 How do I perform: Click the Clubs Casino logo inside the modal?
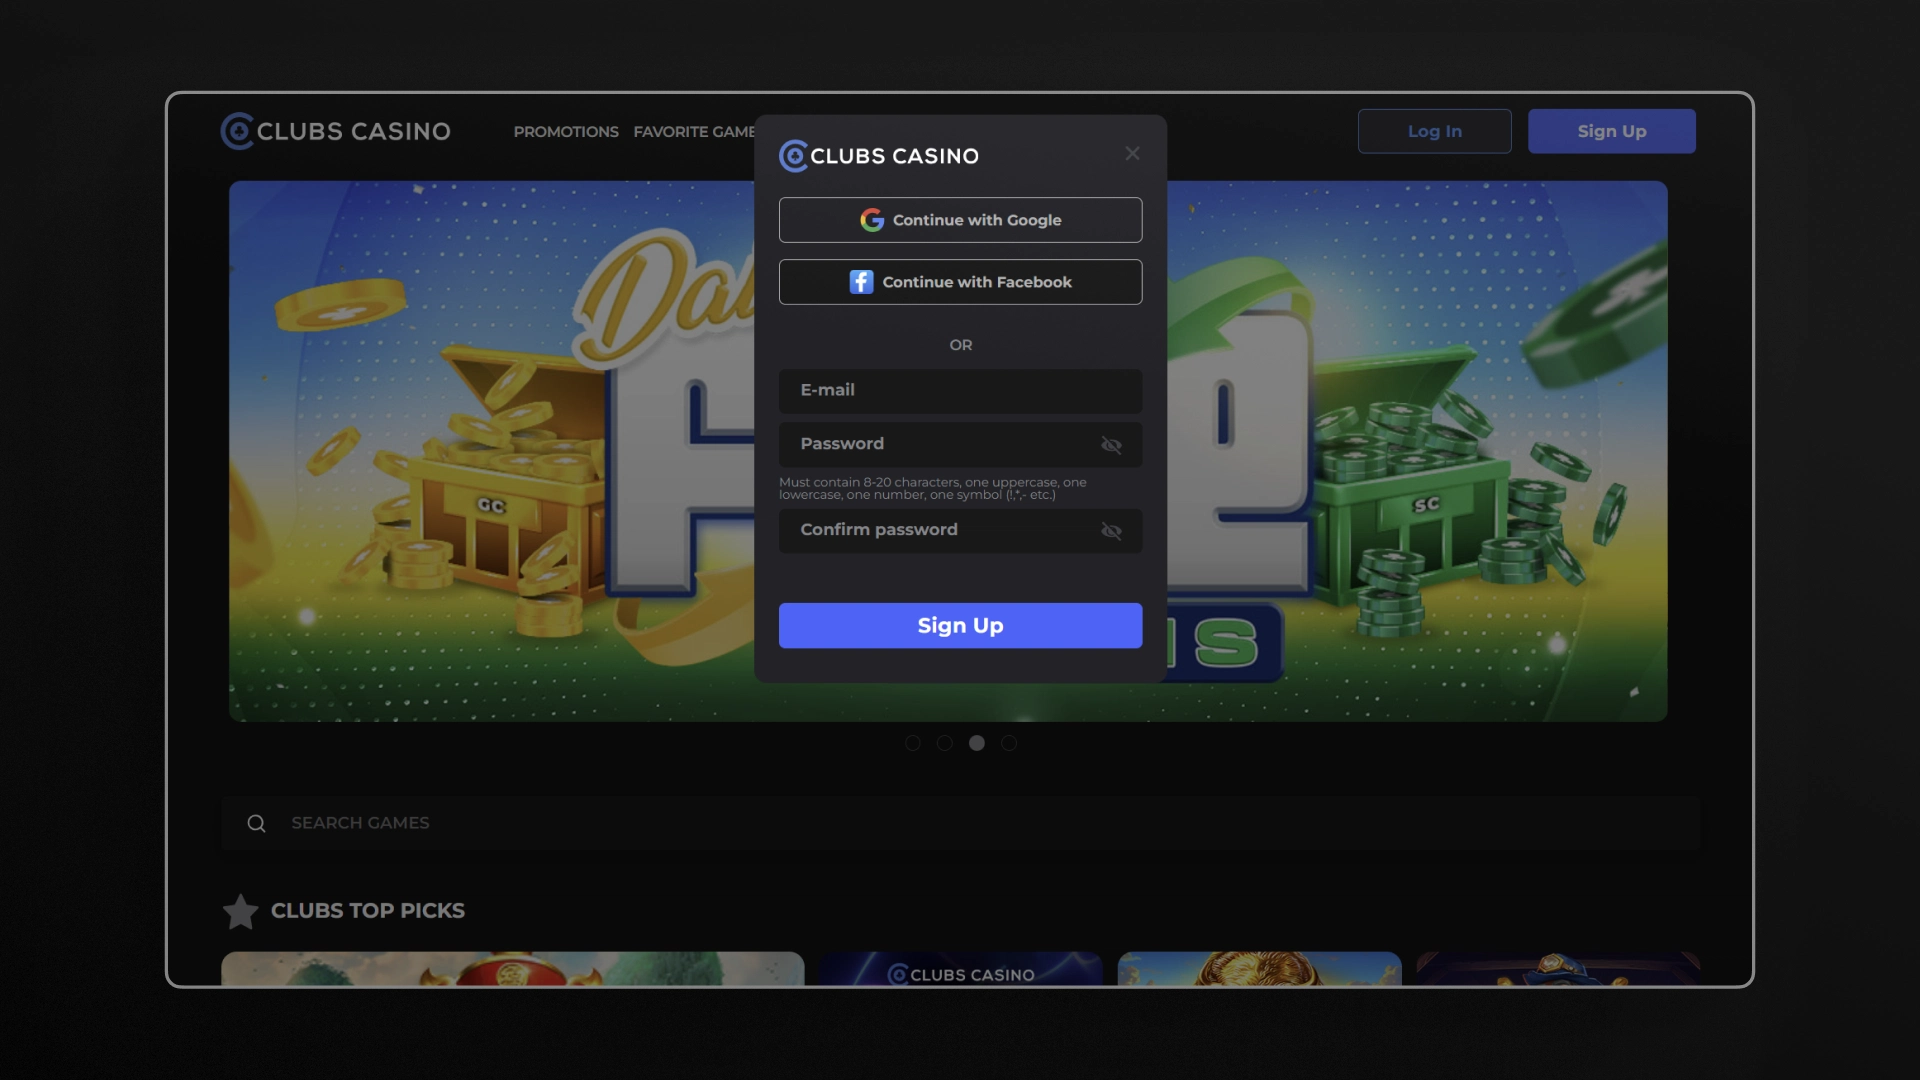(879, 156)
